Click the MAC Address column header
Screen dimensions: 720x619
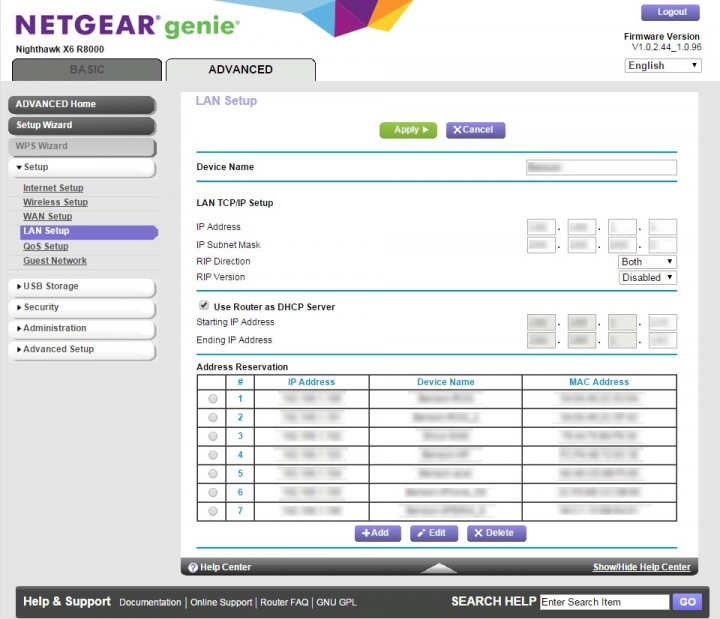599,382
